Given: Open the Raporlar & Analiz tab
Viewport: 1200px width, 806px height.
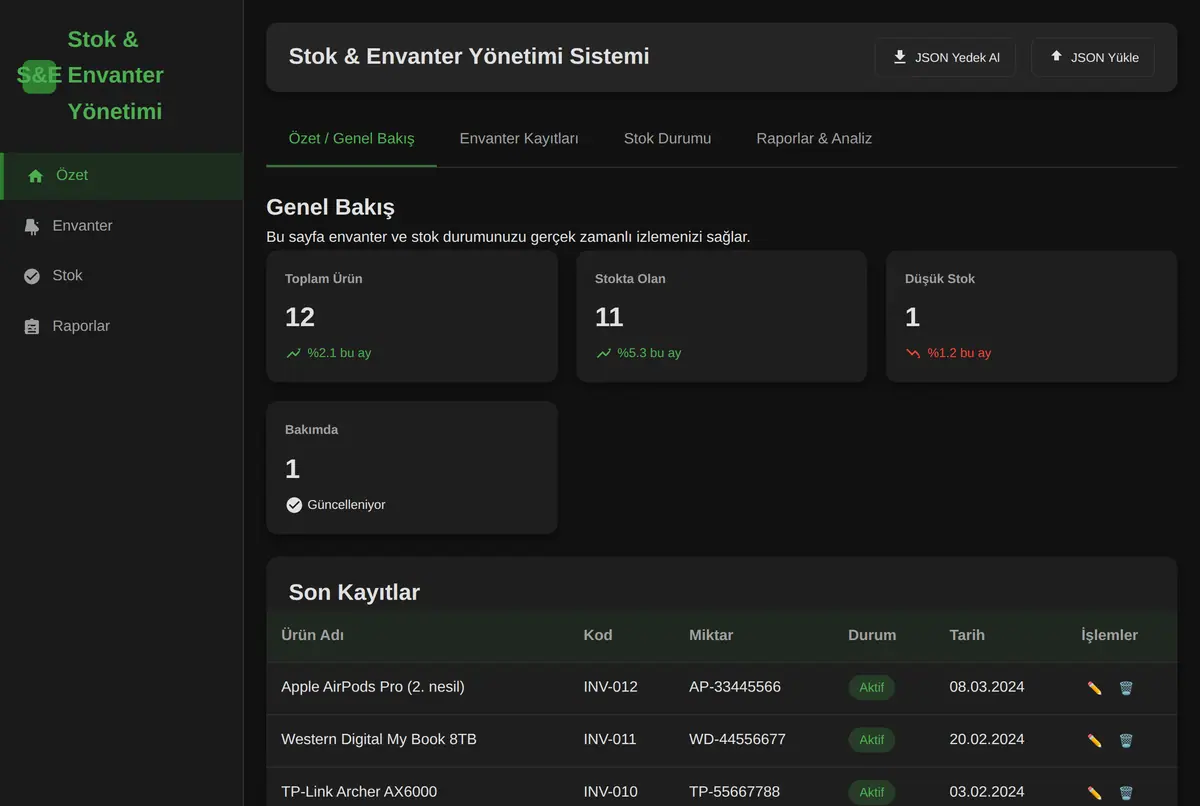Looking at the screenshot, I should point(814,139).
